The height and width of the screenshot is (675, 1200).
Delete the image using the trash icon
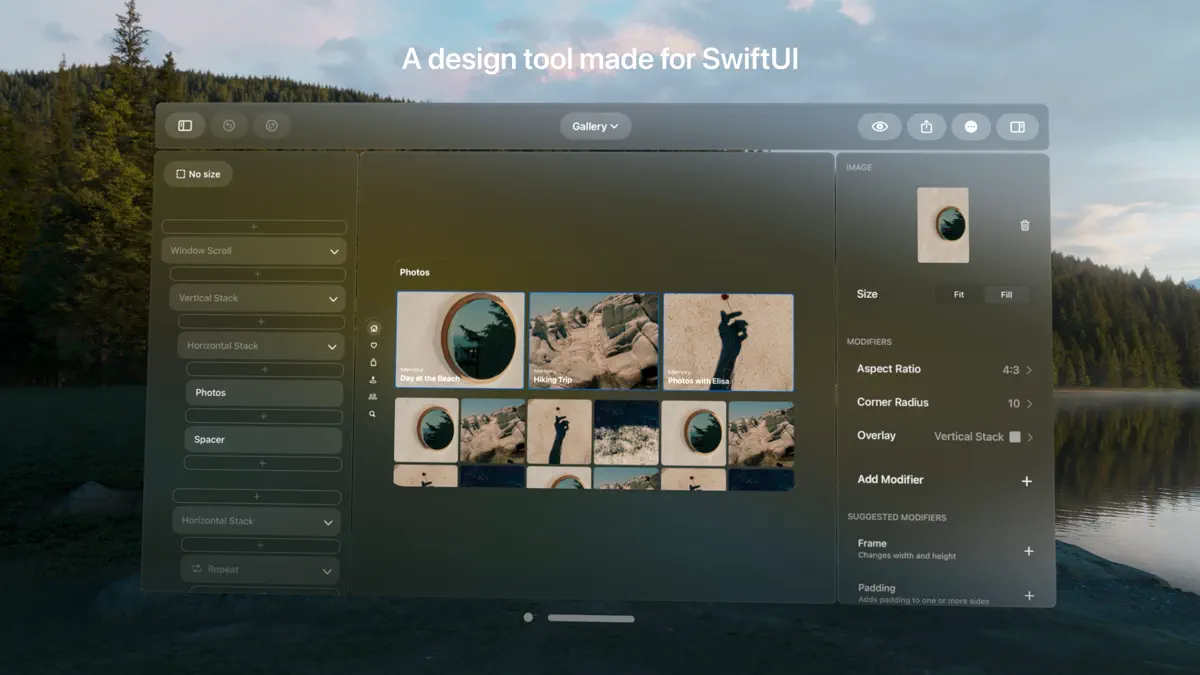[x=1024, y=225]
